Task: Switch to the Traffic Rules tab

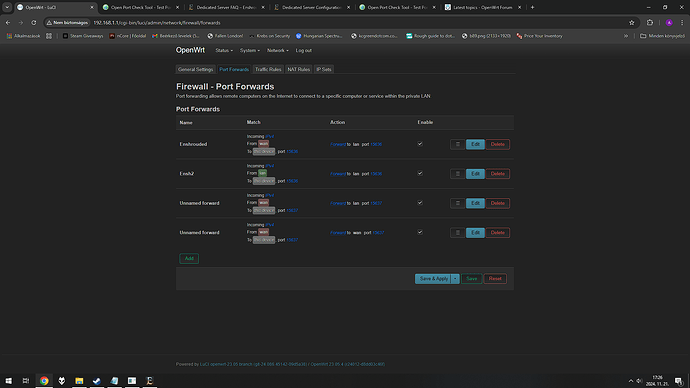Action: (268, 70)
